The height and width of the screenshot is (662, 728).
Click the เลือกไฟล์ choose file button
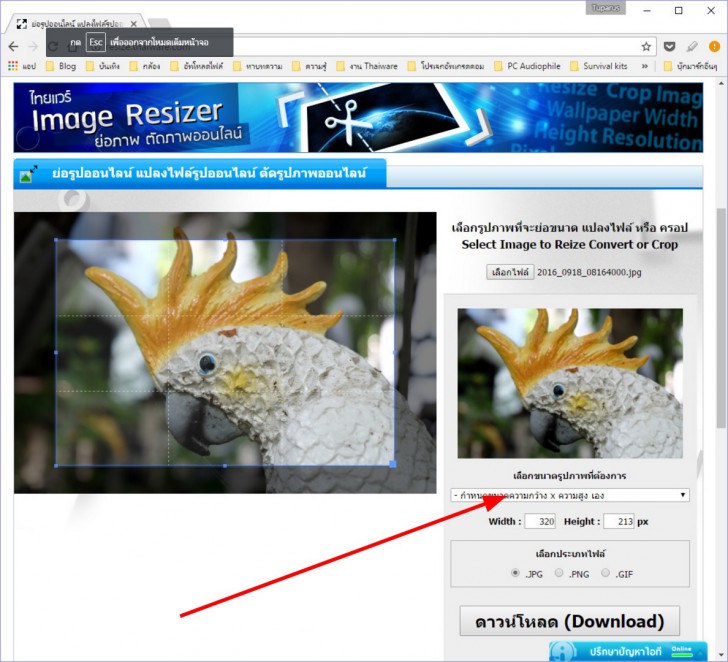tap(510, 272)
